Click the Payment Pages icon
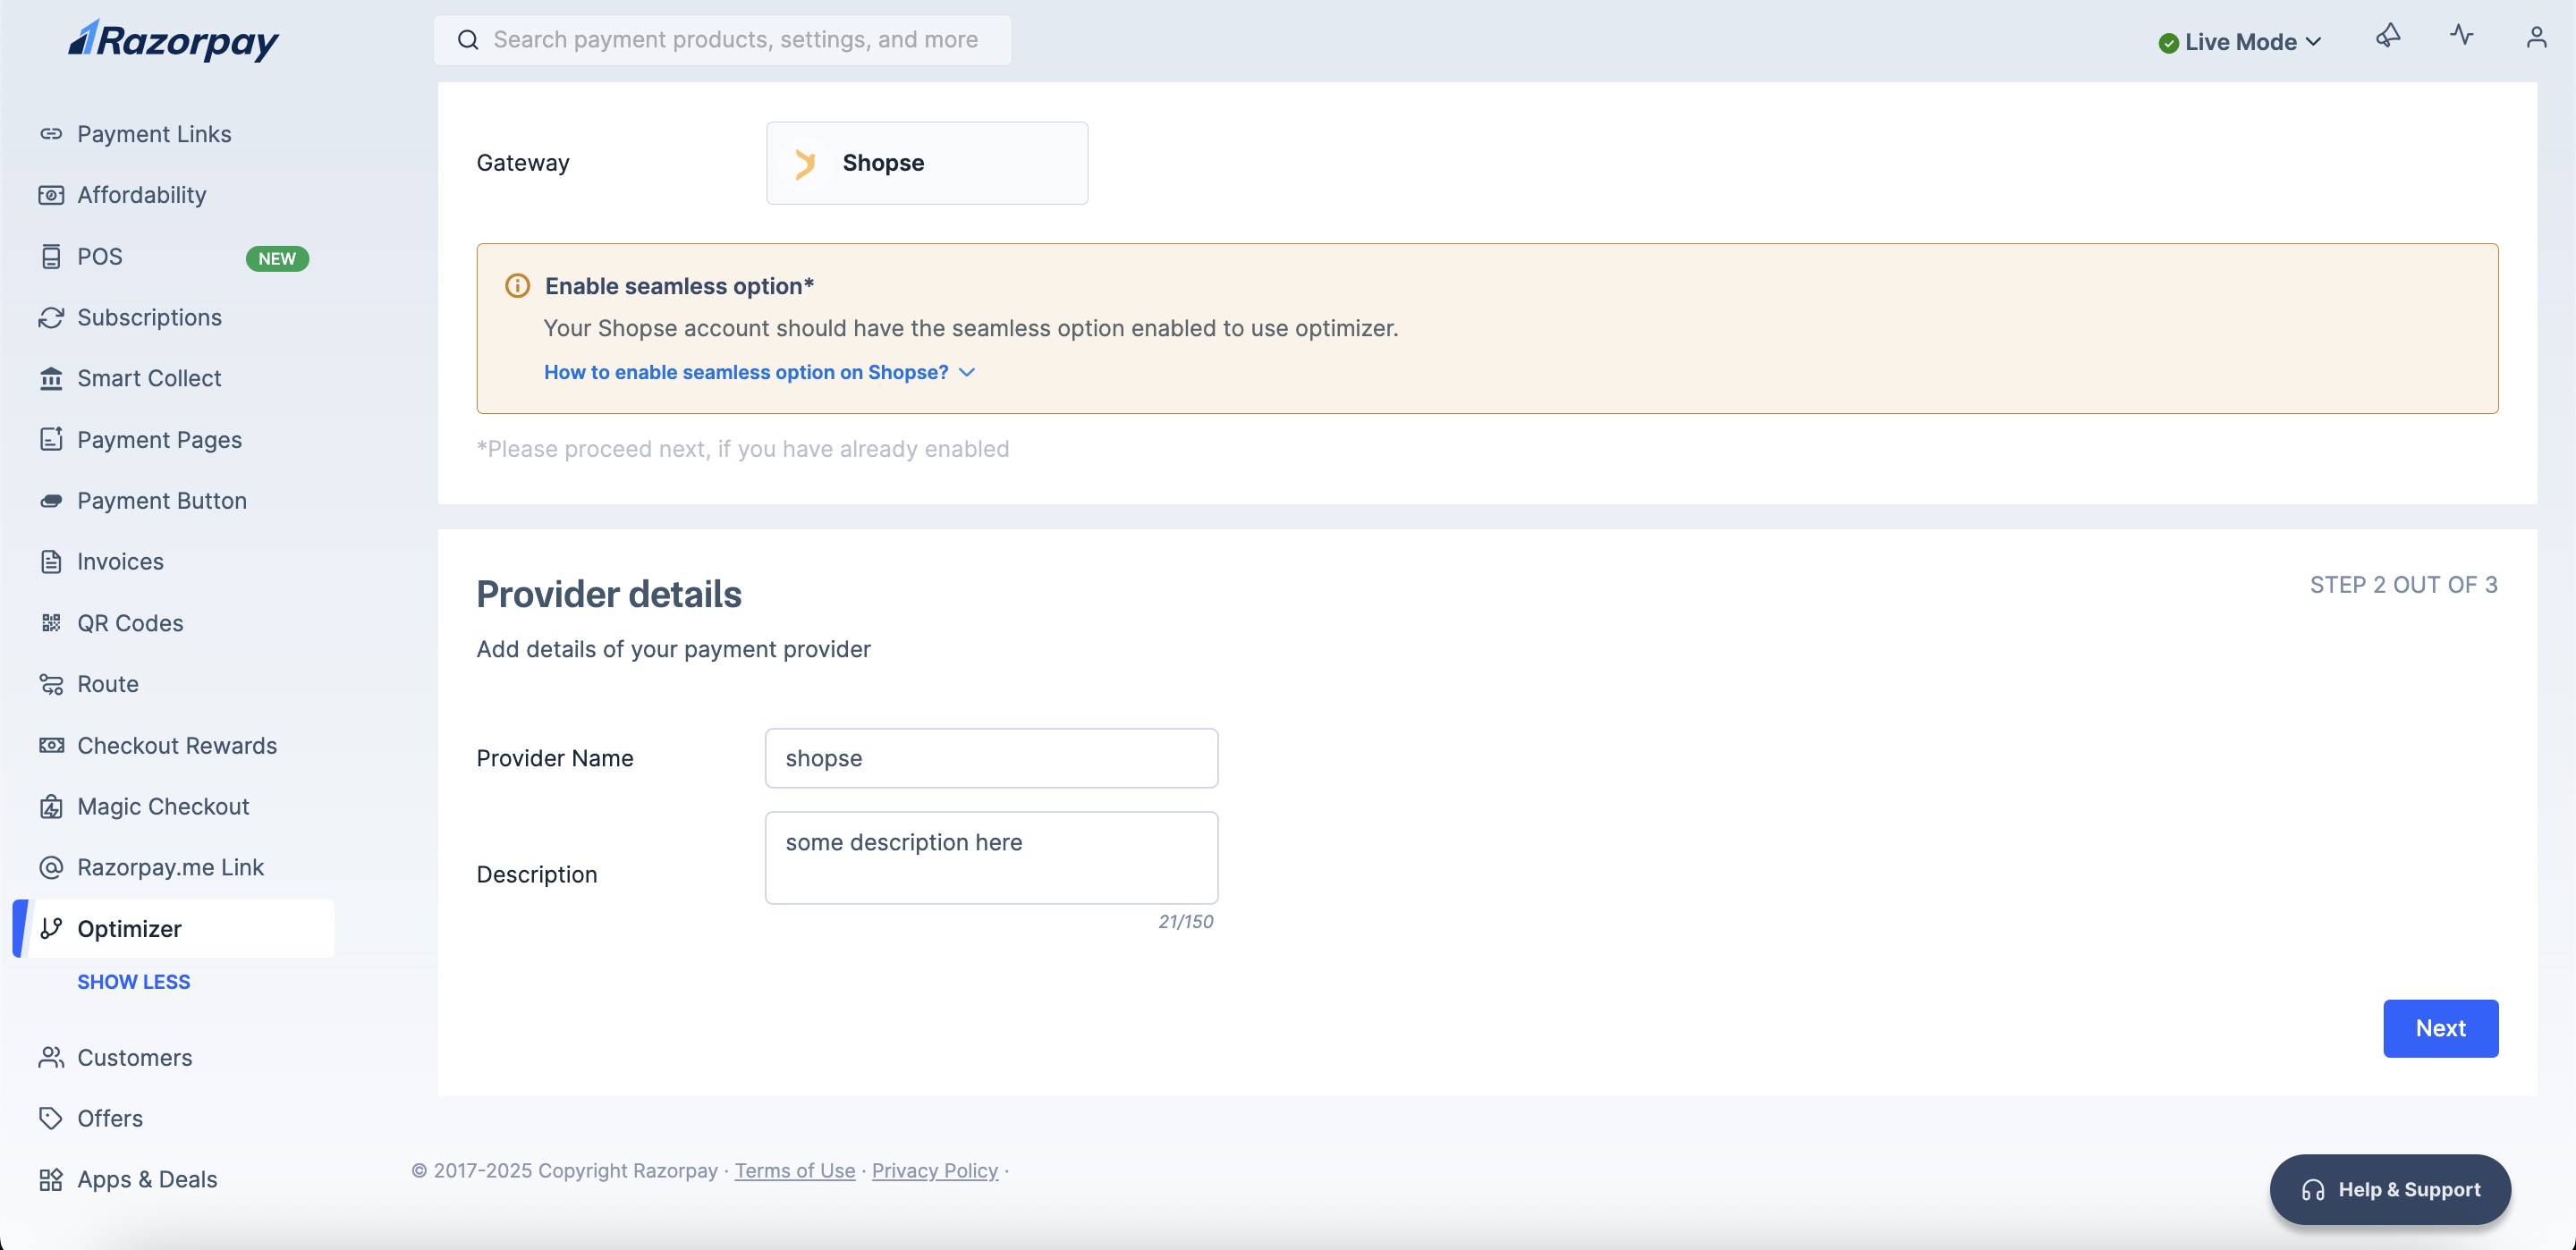 pyautogui.click(x=51, y=440)
